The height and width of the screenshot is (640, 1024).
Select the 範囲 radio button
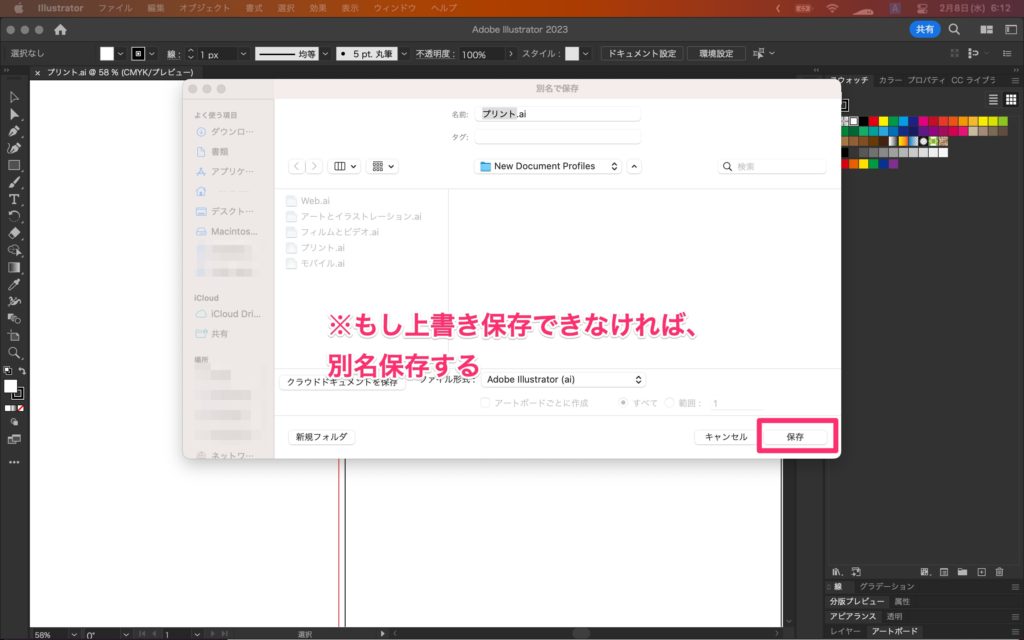click(x=669, y=403)
